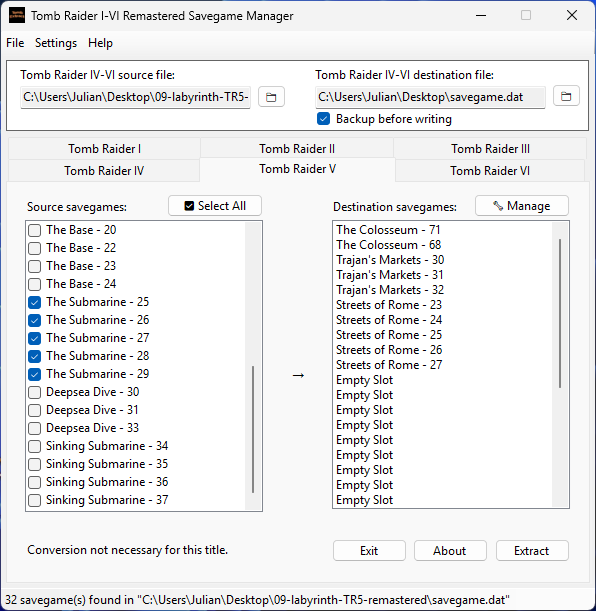This screenshot has width=596, height=611.
Task: Click the Exit button
Action: pyautogui.click(x=369, y=551)
